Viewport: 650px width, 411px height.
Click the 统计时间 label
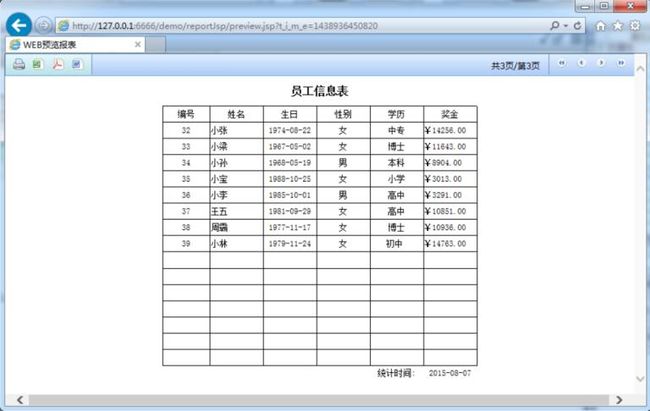coord(395,373)
